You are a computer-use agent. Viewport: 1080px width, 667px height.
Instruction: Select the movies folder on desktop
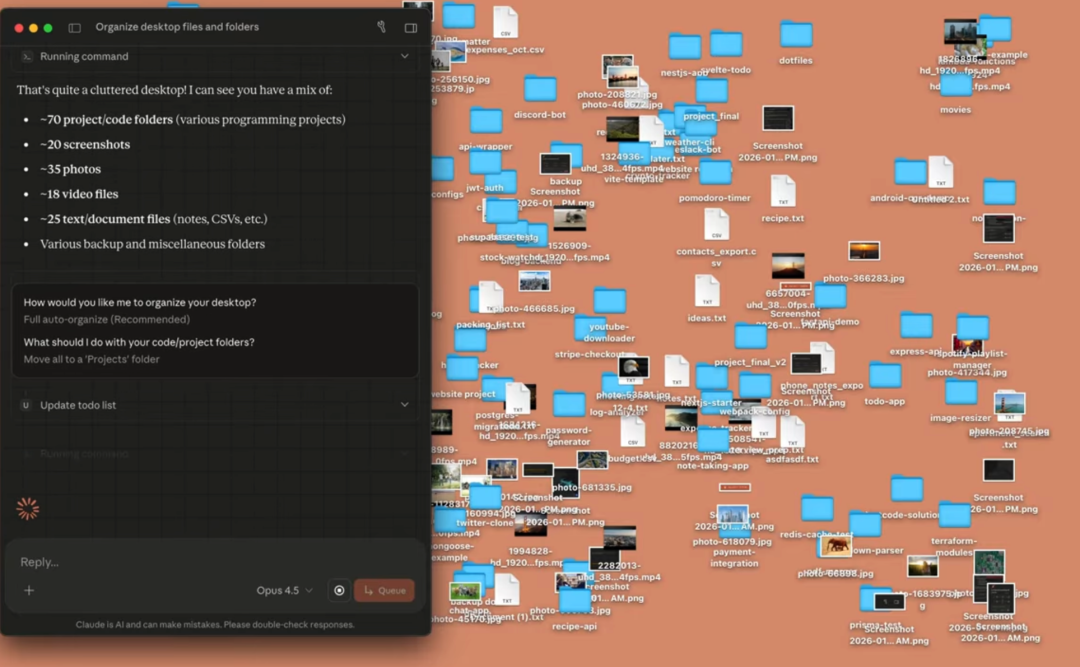pyautogui.click(x=955, y=85)
